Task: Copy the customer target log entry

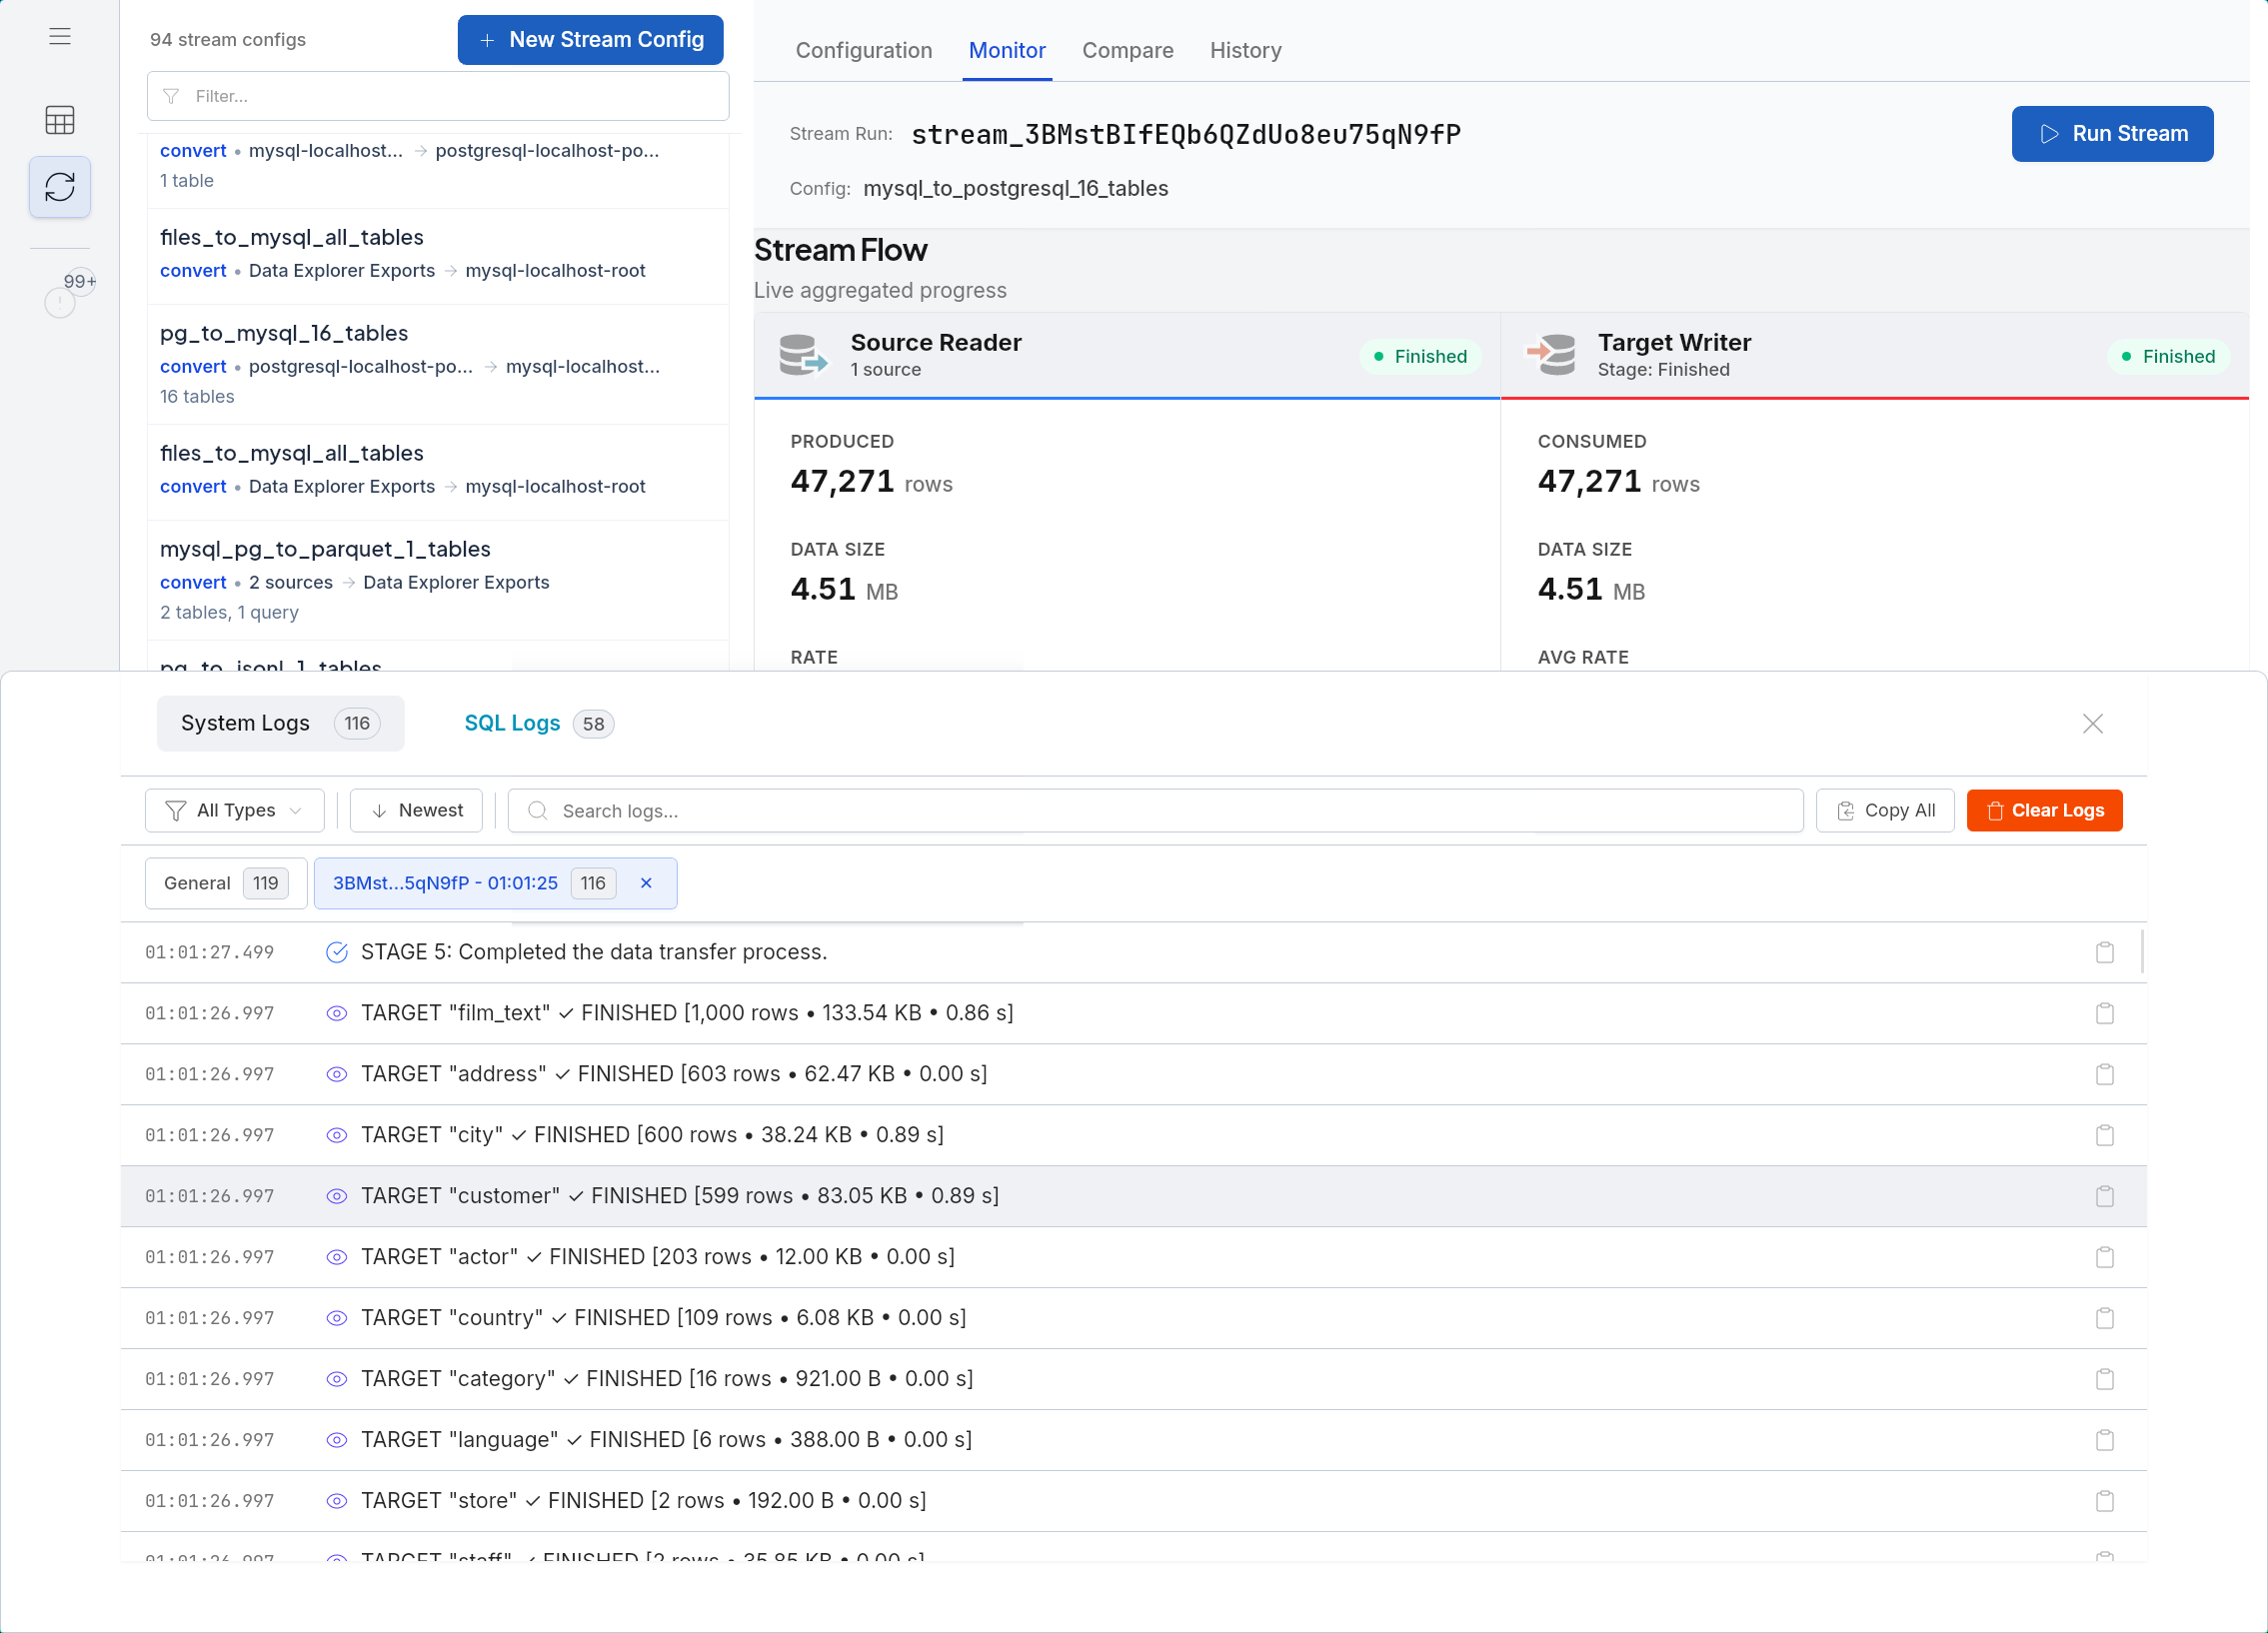Action: (x=2105, y=1196)
